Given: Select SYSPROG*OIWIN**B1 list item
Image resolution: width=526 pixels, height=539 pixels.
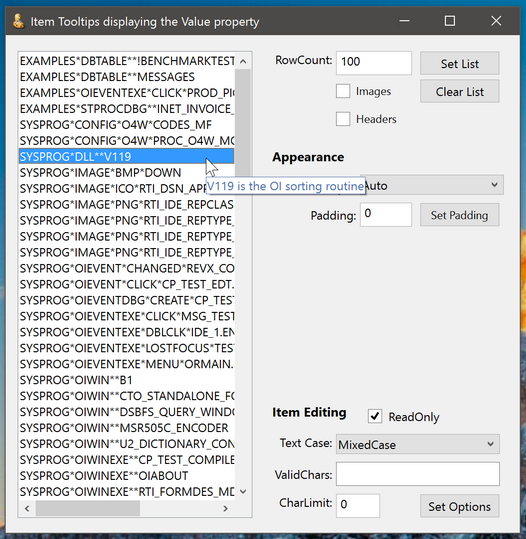Looking at the screenshot, I should (x=127, y=380).
